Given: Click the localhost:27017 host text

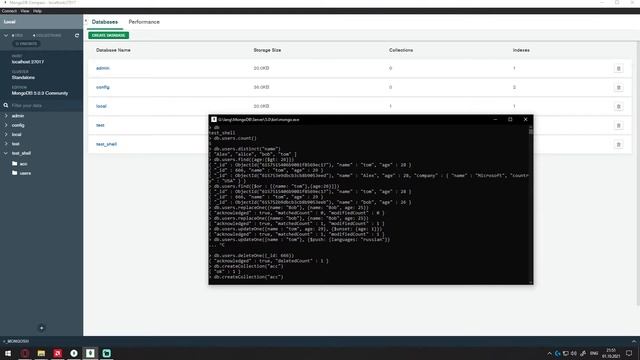Looking at the screenshot, I should tap(28, 62).
